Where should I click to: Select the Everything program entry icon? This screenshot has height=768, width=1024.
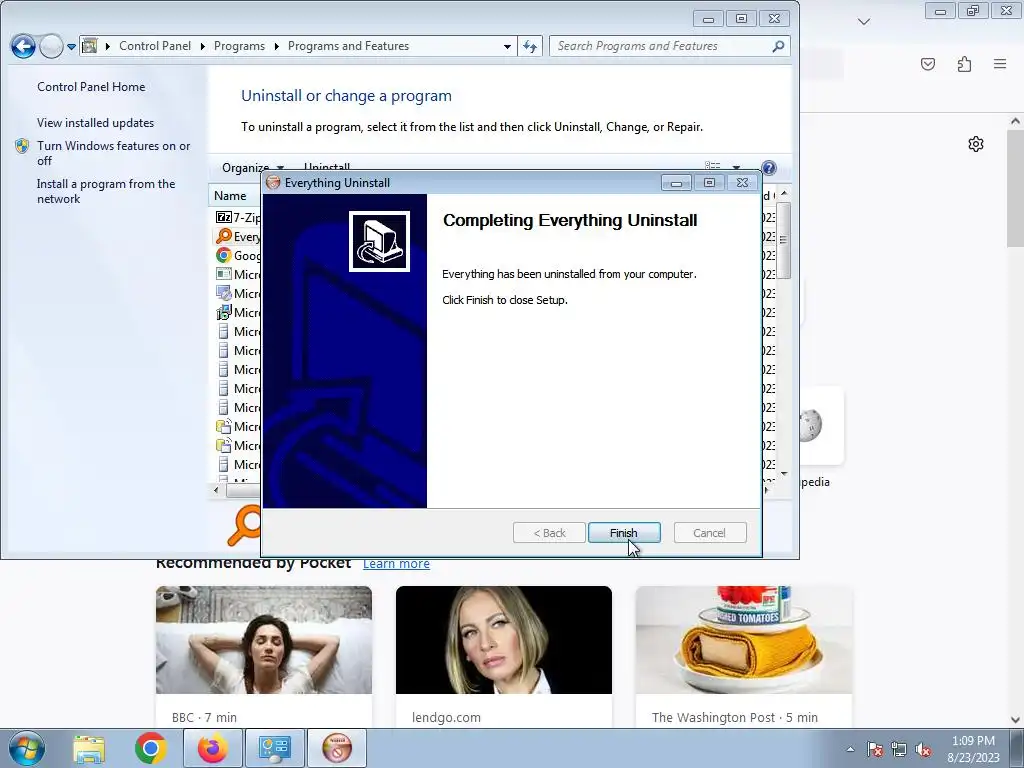[224, 236]
